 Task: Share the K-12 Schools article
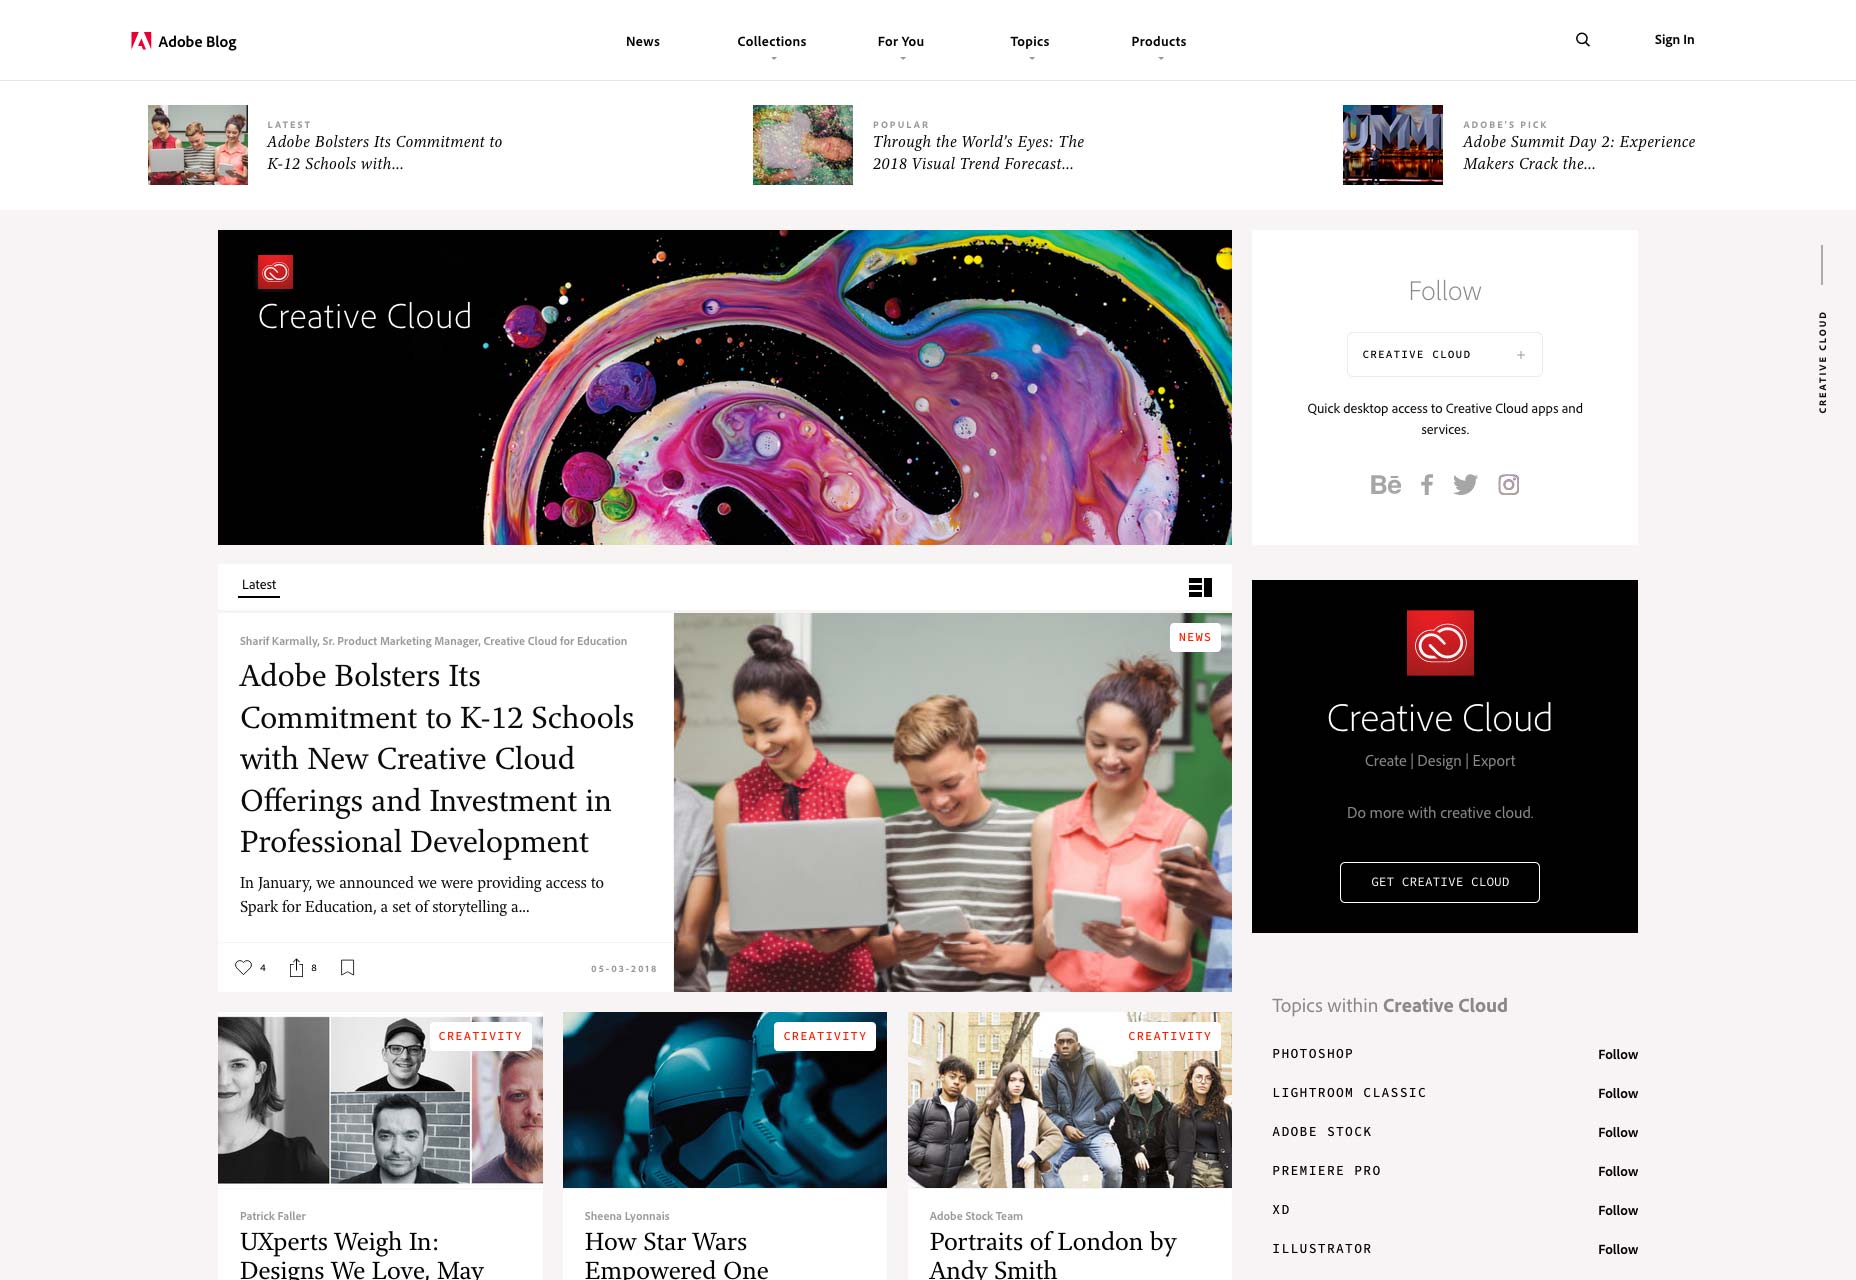pos(296,967)
